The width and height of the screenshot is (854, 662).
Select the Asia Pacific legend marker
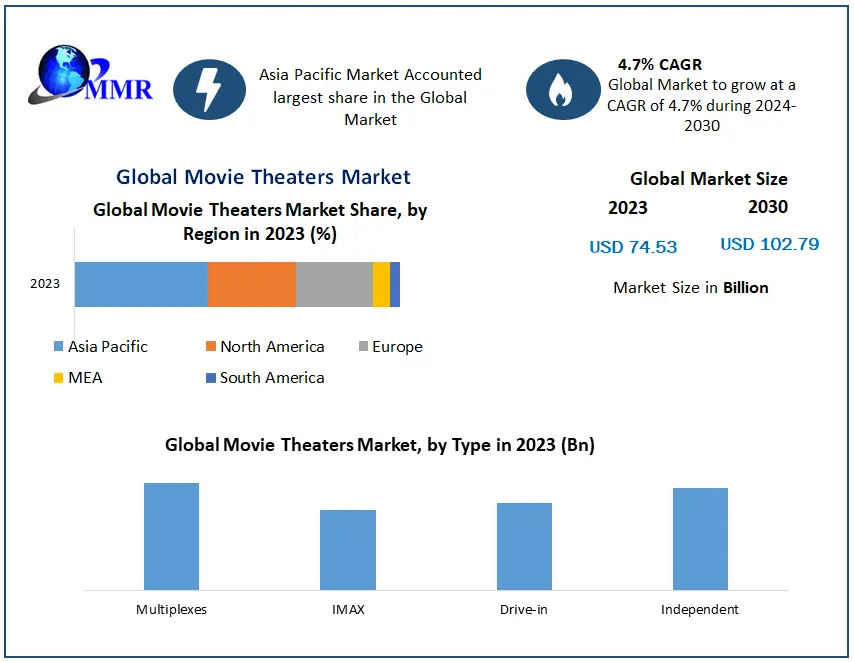pos(57,347)
